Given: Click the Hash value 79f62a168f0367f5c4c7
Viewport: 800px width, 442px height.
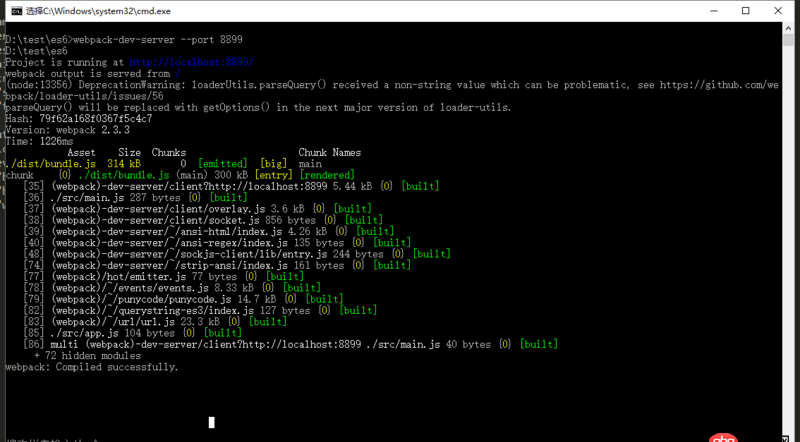Looking at the screenshot, I should point(96,118).
